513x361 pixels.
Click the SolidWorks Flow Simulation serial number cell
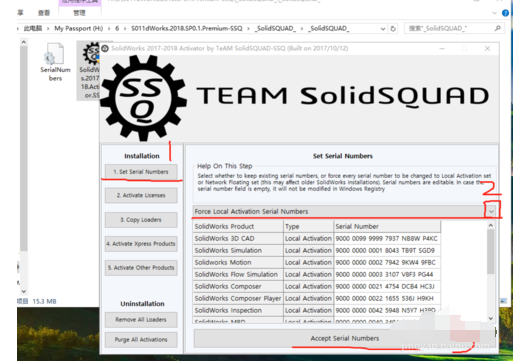pyautogui.click(x=387, y=275)
